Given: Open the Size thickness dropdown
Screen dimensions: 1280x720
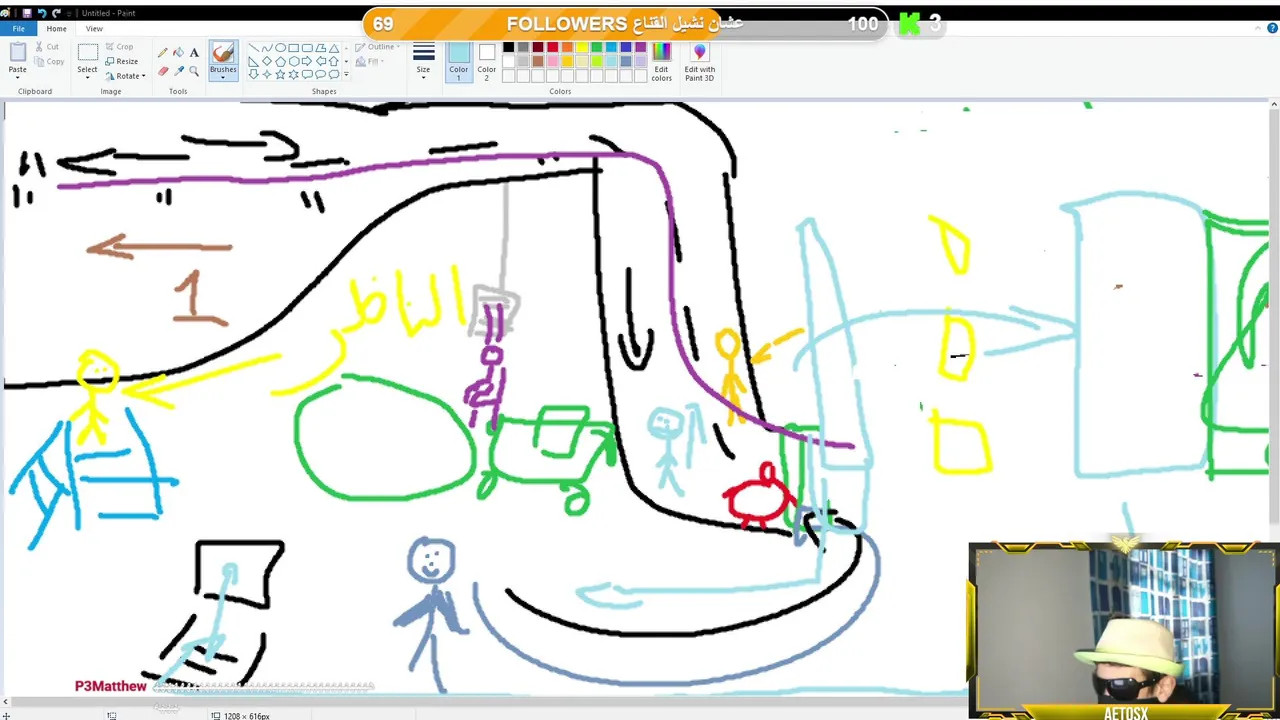Looking at the screenshot, I should pyautogui.click(x=423, y=62).
